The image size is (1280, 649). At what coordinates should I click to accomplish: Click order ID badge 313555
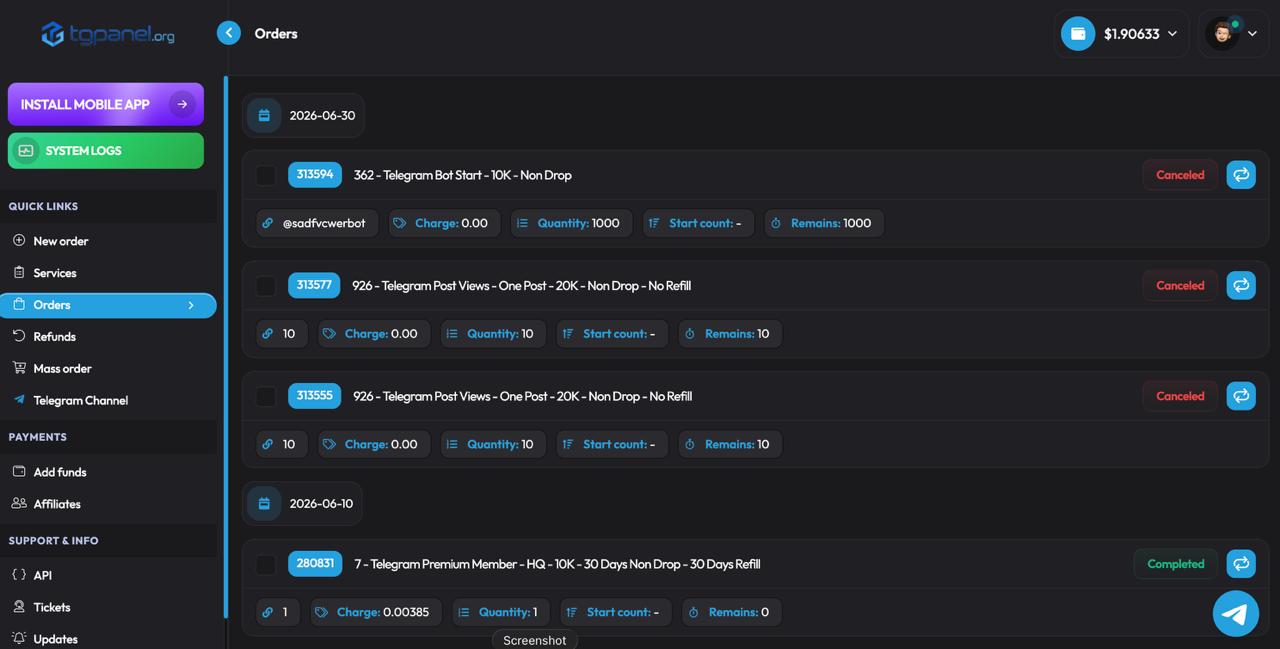314,395
